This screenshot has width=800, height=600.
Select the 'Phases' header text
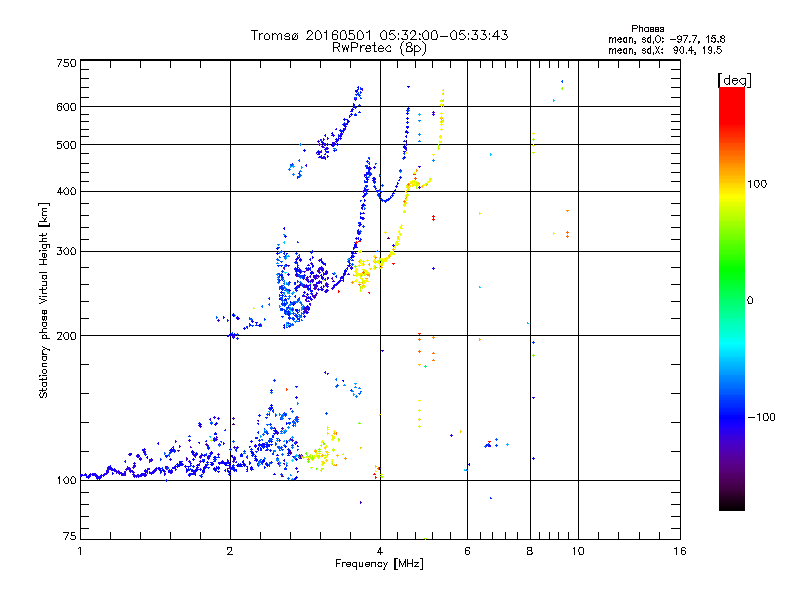tap(647, 29)
